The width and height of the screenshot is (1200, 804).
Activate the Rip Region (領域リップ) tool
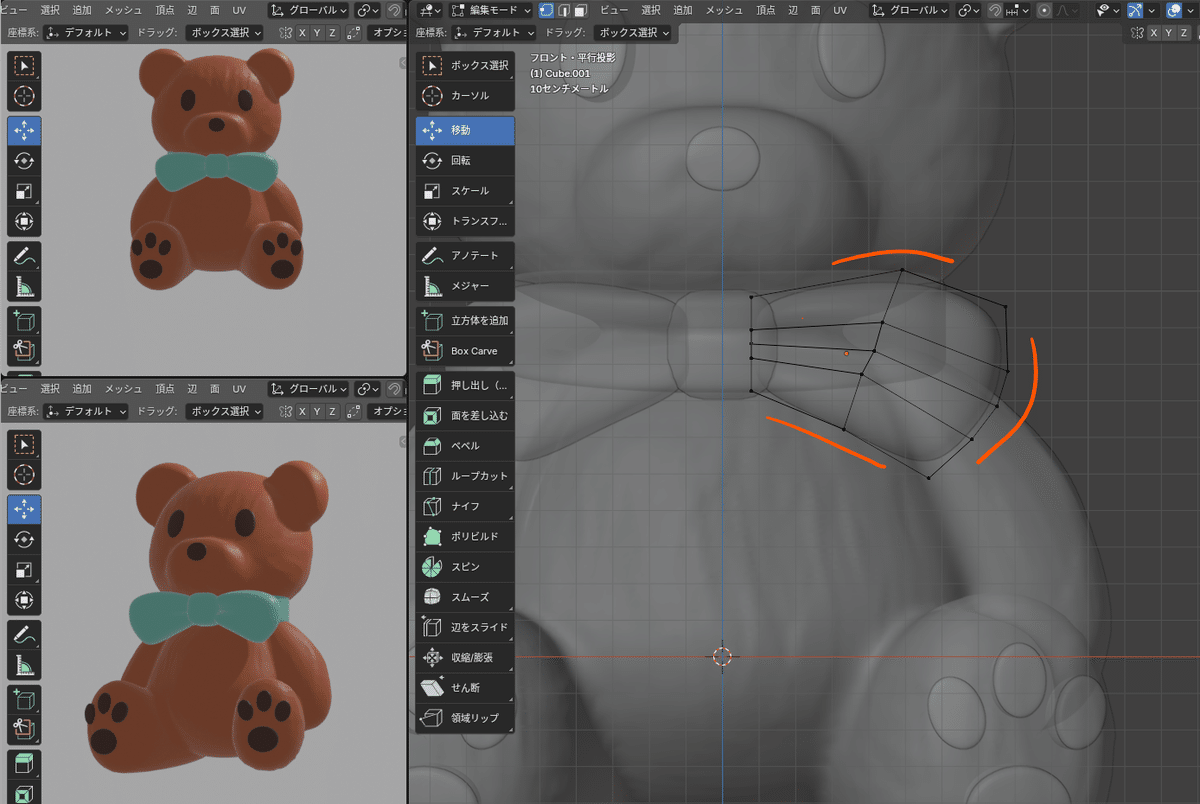tap(465, 718)
